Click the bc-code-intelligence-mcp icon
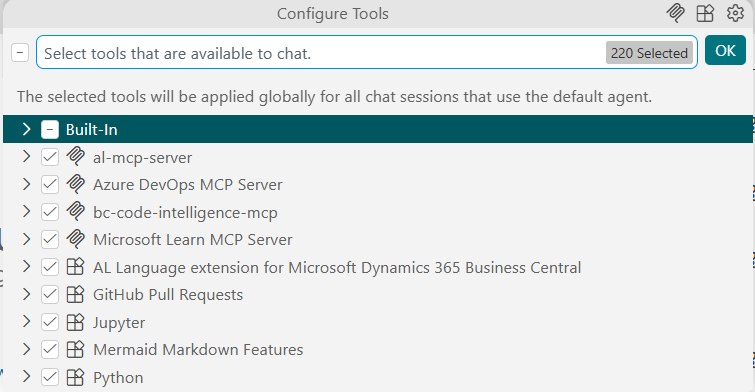Image resolution: width=755 pixels, height=392 pixels. pyautogui.click(x=75, y=212)
